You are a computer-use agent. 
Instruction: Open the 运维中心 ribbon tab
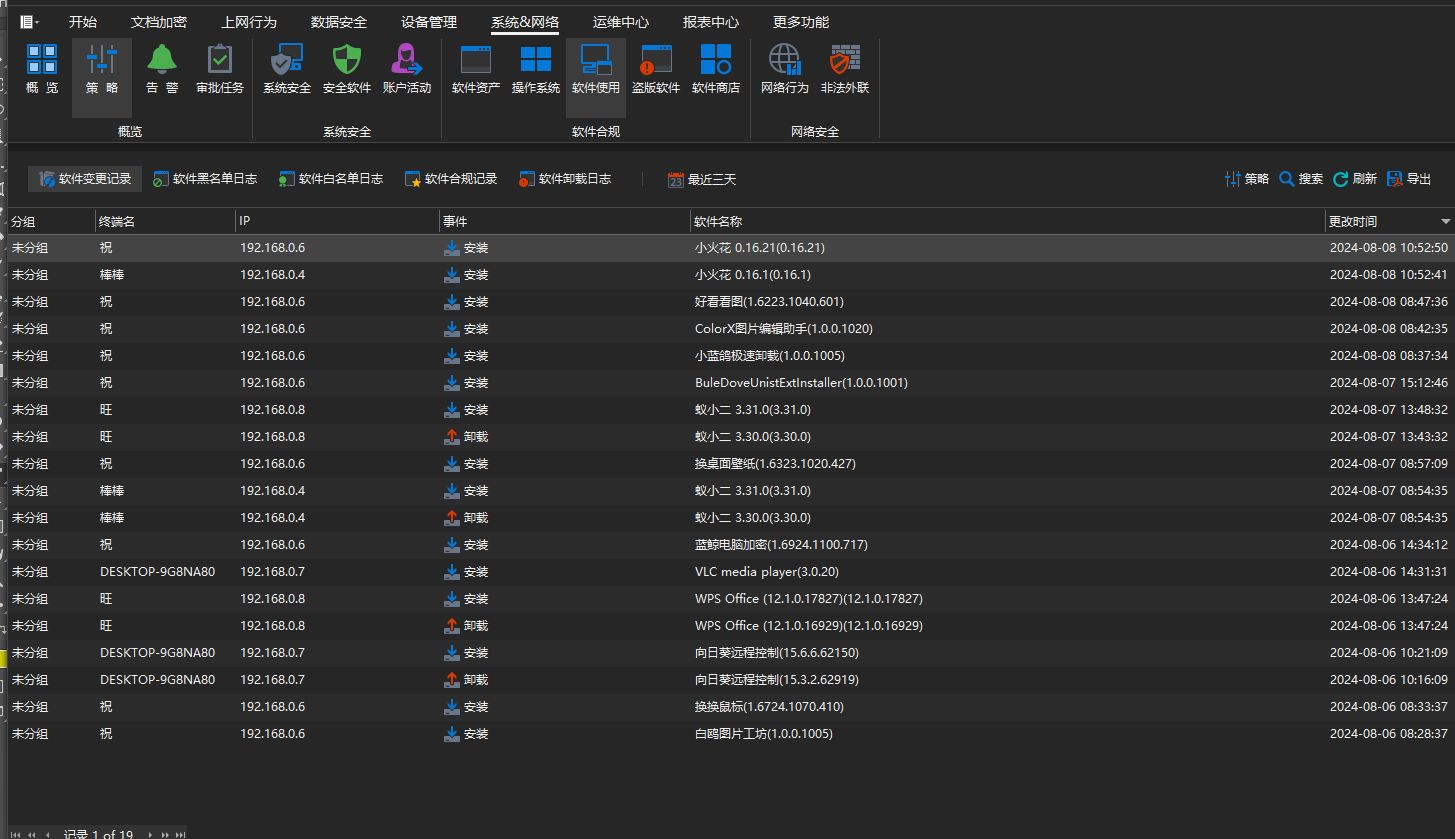620,22
